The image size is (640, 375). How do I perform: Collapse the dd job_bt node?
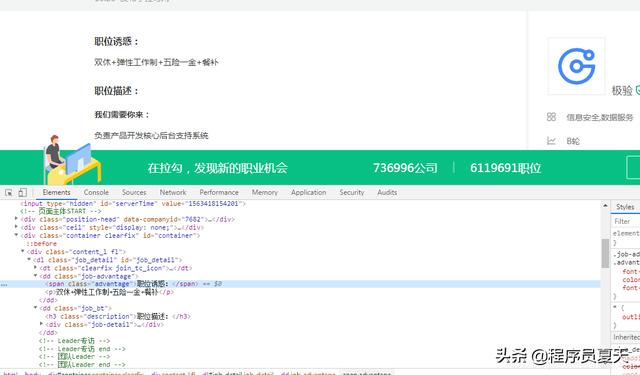pos(36,308)
